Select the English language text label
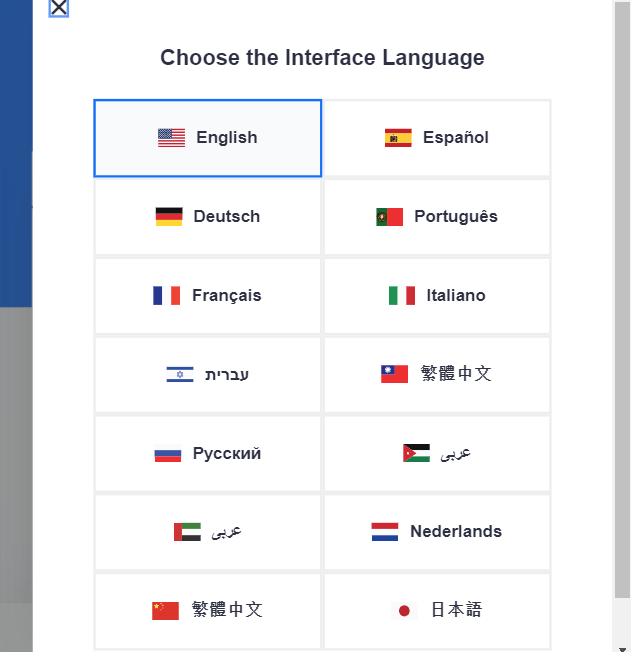The image size is (631, 652). coord(227,138)
